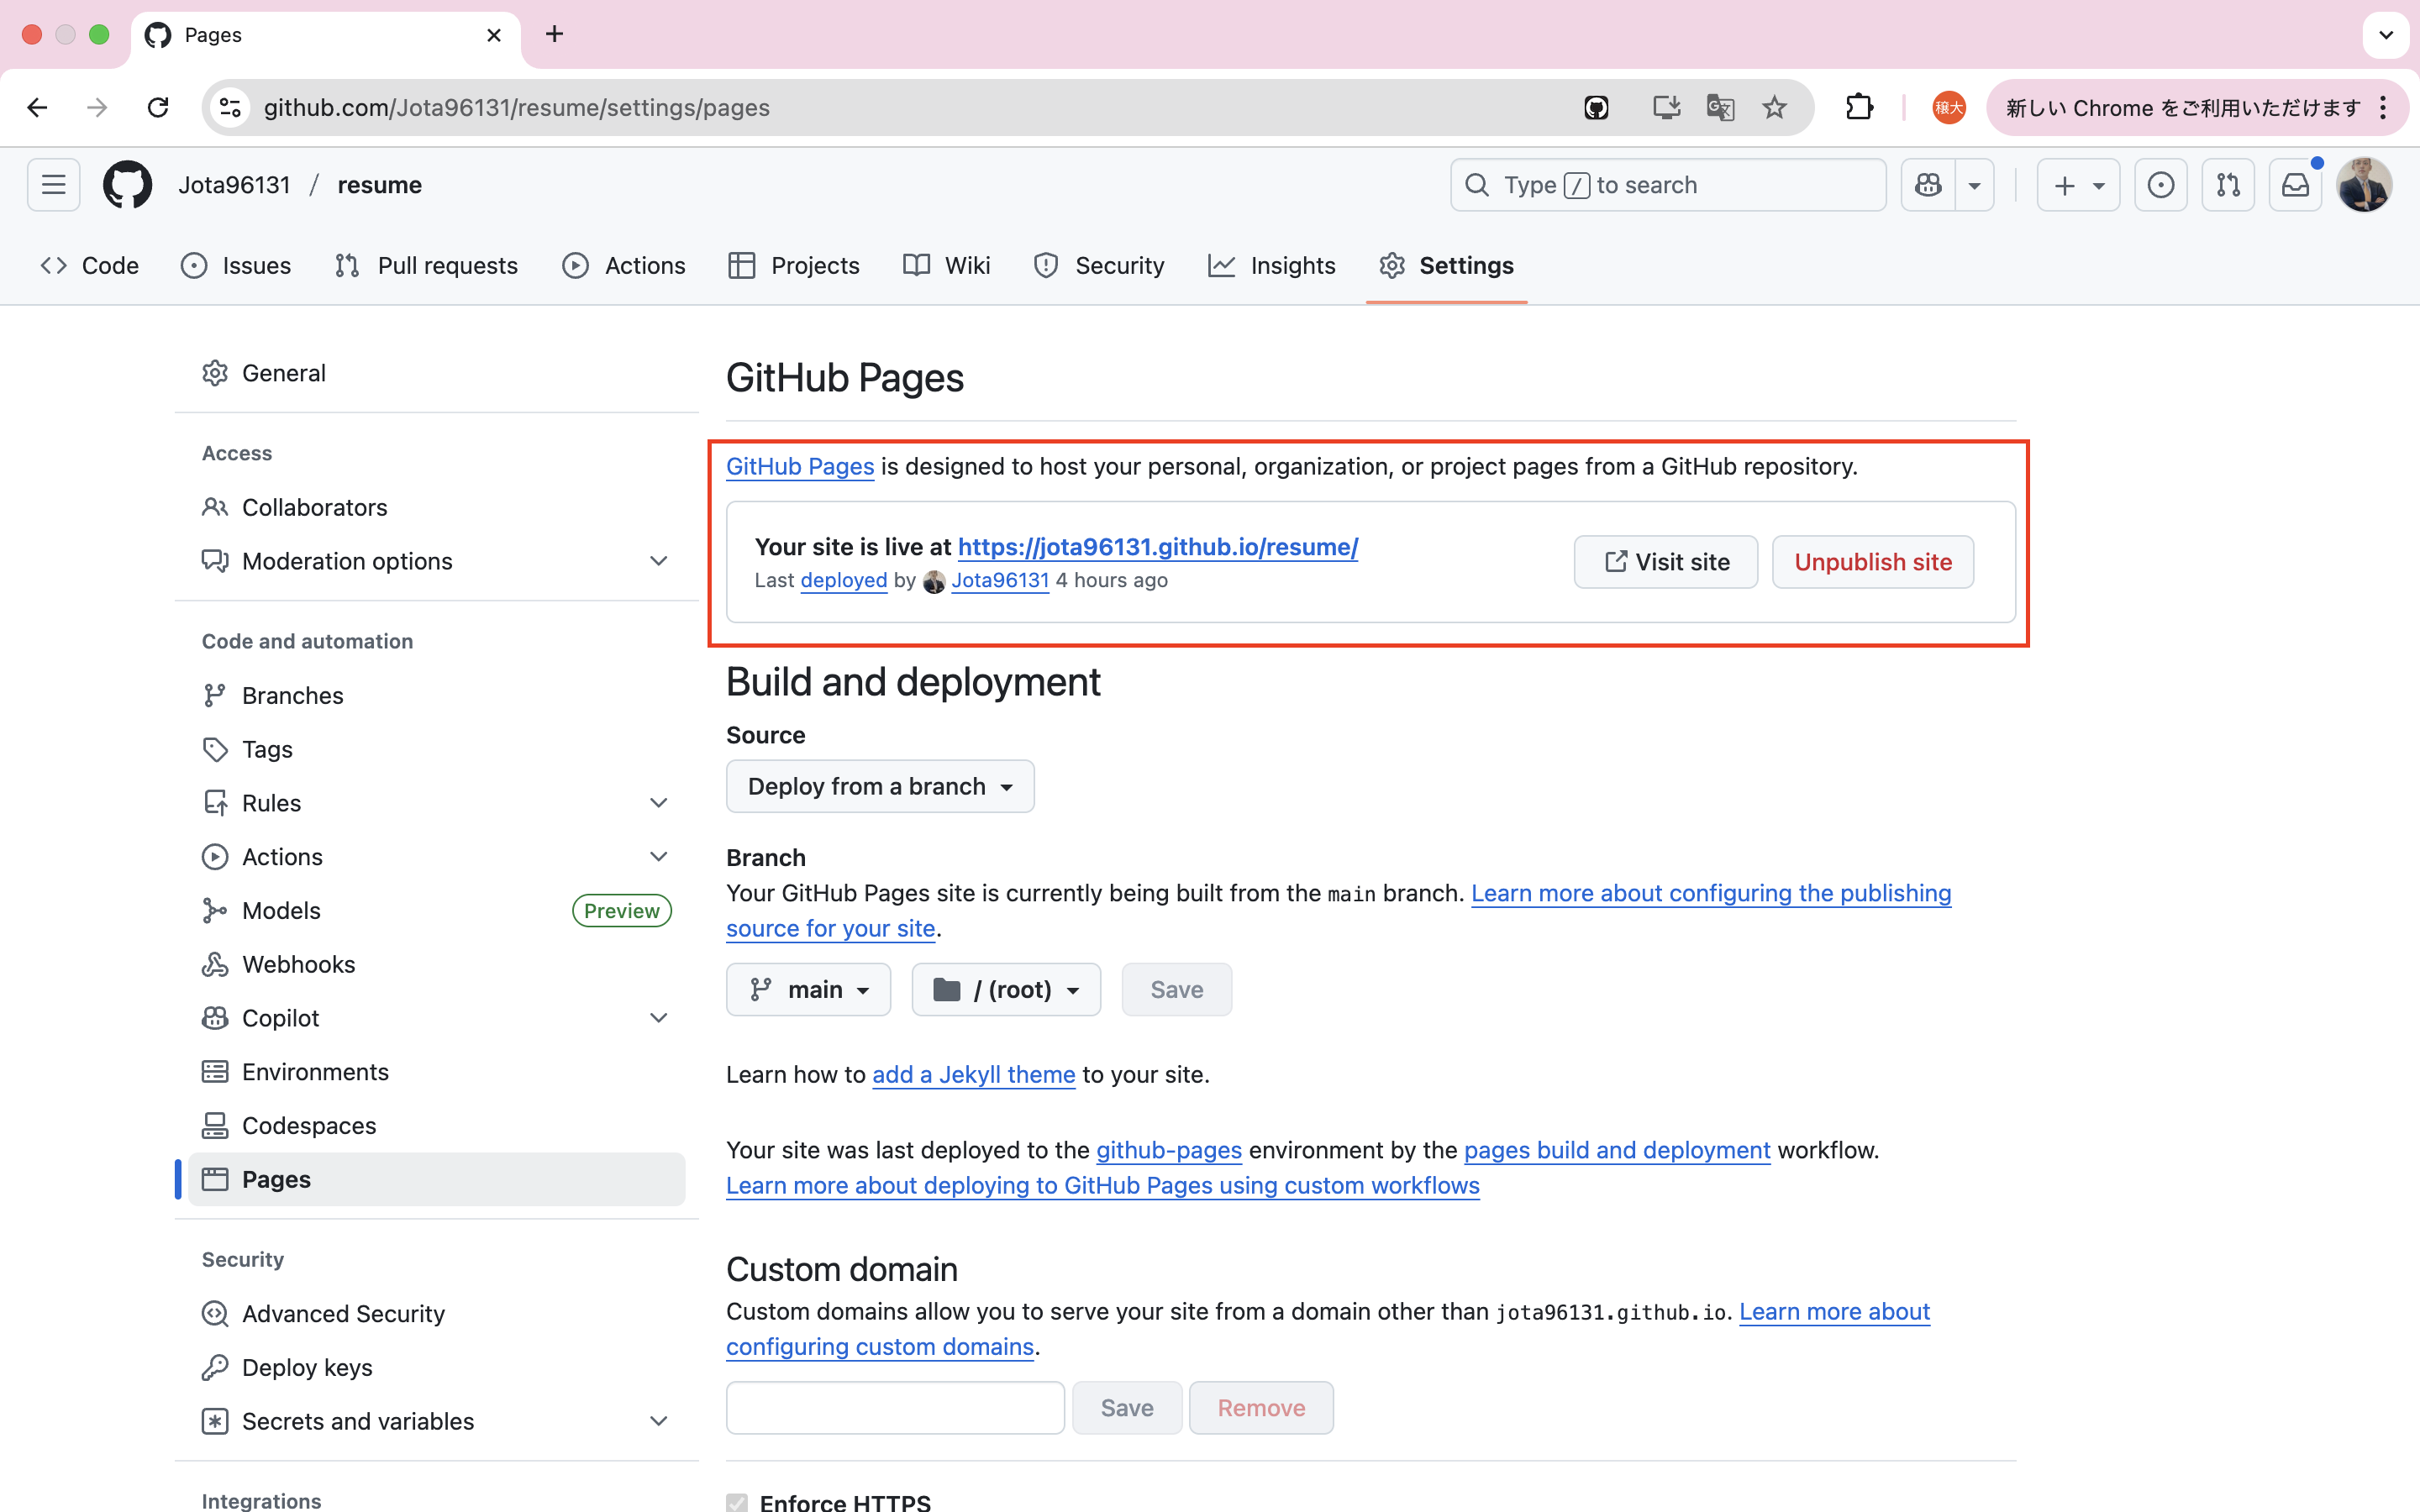Viewport: 2420px width, 1512px height.
Task: Open the notifications inbox icon
Action: [x=2295, y=185]
